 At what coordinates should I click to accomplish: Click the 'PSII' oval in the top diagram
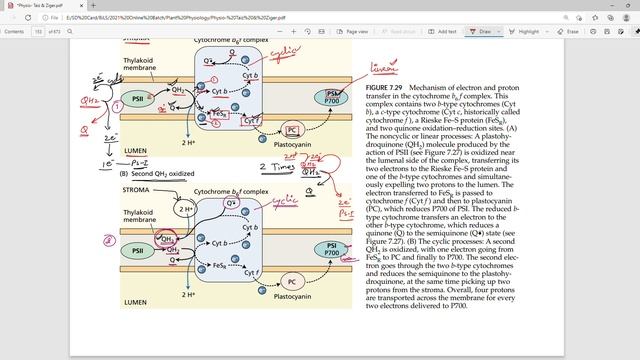pyautogui.click(x=138, y=99)
